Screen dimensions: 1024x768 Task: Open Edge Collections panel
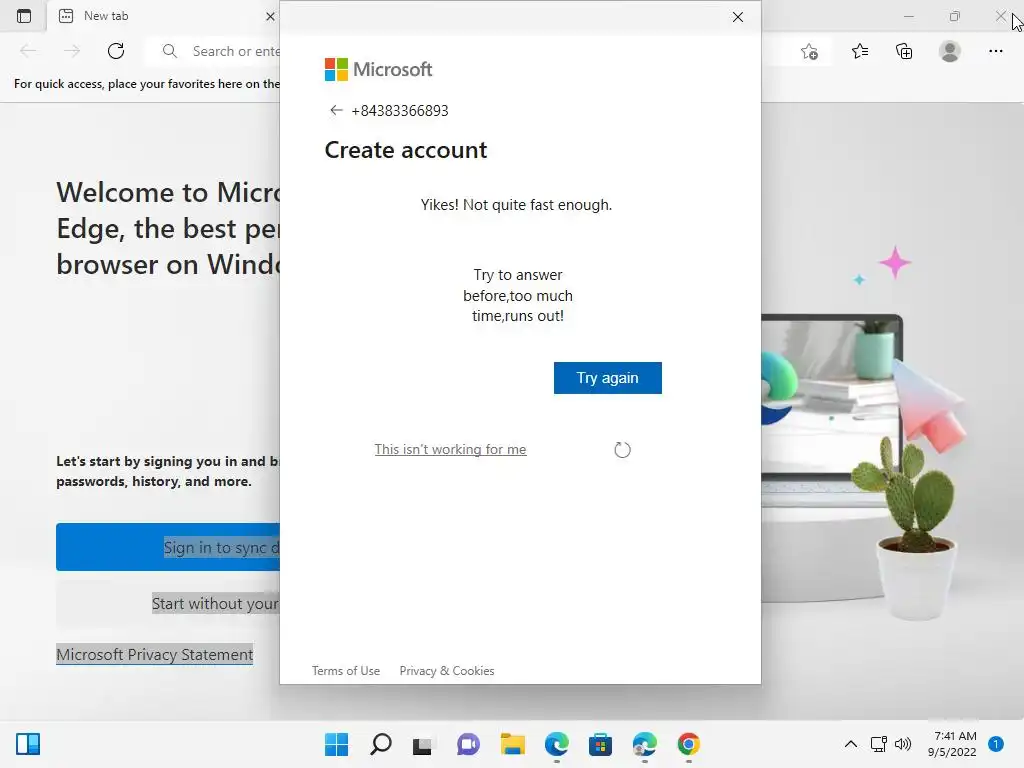tap(904, 51)
